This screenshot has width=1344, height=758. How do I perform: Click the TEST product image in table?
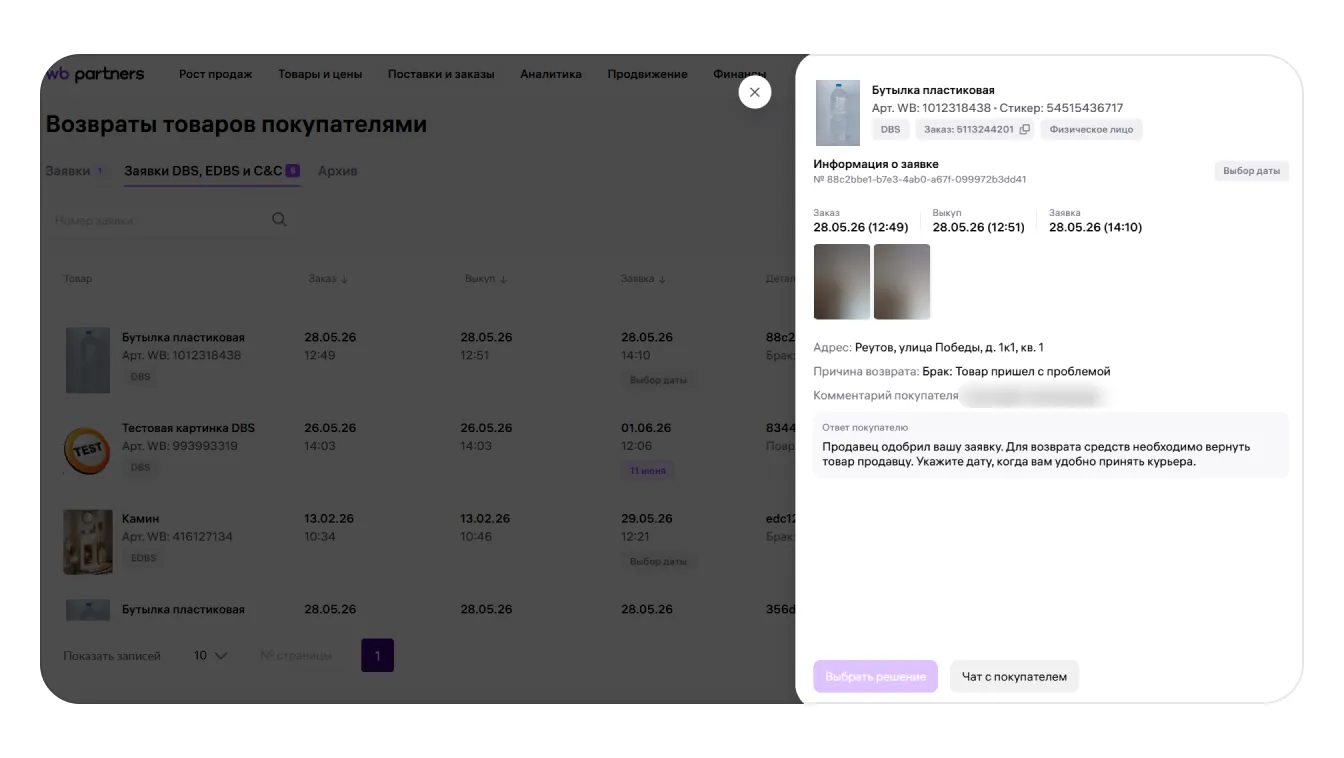point(87,451)
